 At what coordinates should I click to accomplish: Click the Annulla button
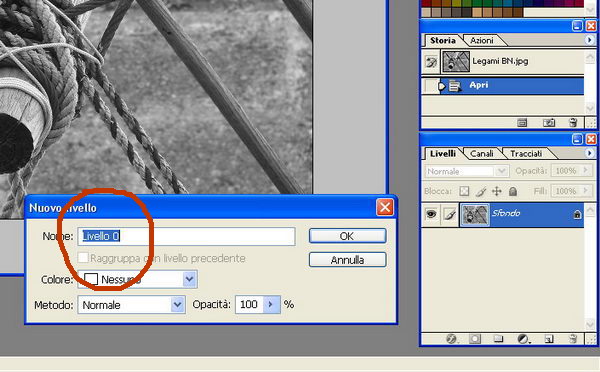(347, 260)
